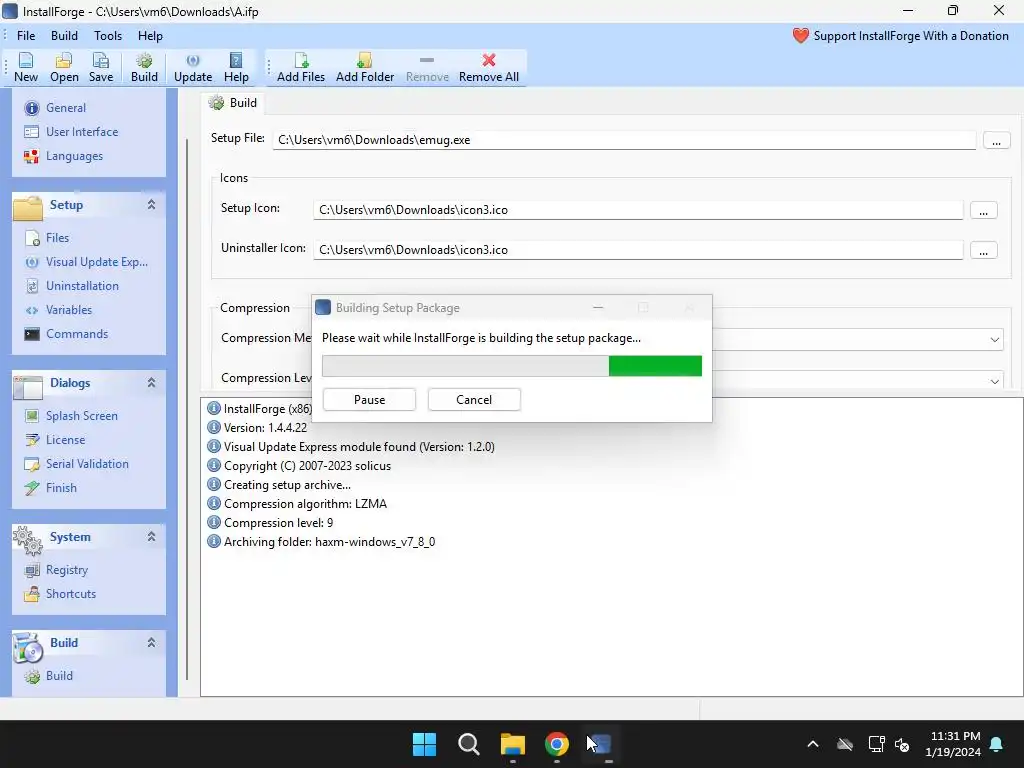
Task: Open the Help menu
Action: point(150,36)
